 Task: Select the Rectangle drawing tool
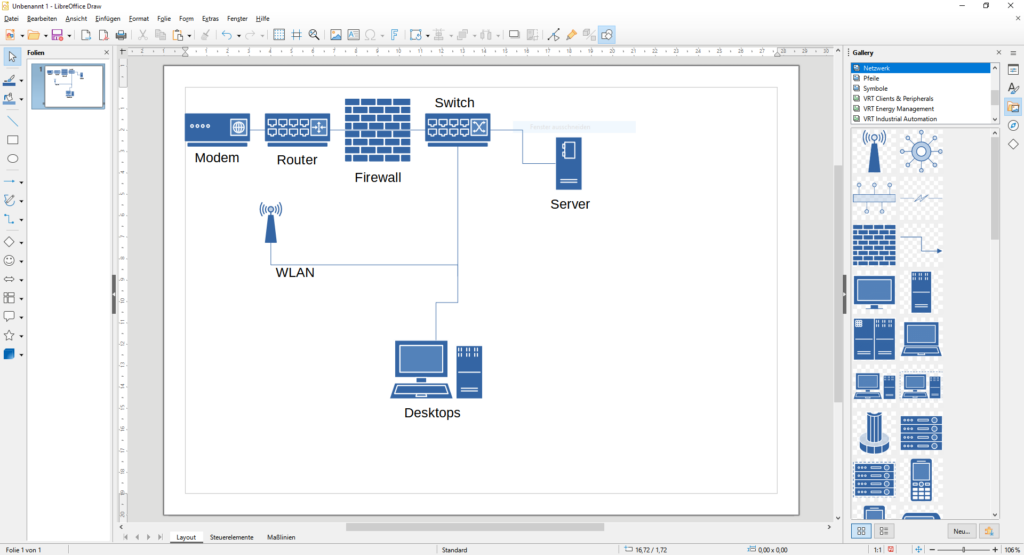pos(13,140)
